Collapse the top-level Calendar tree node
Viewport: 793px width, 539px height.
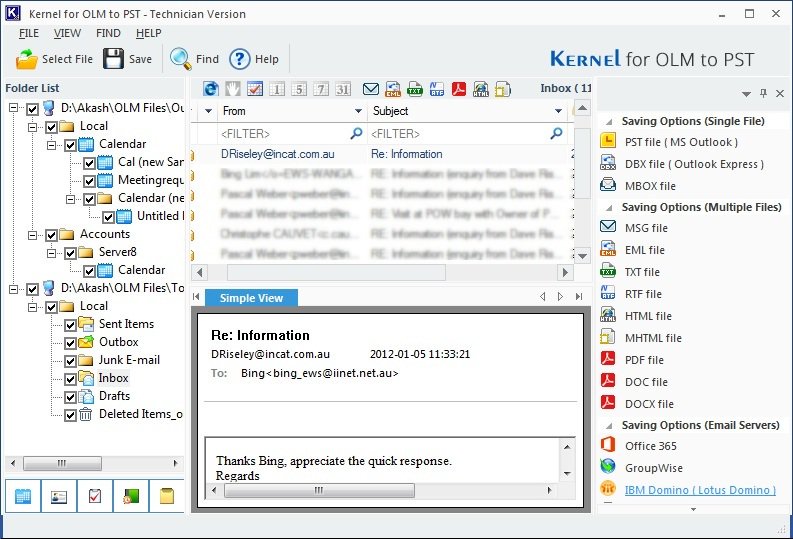[x=51, y=145]
